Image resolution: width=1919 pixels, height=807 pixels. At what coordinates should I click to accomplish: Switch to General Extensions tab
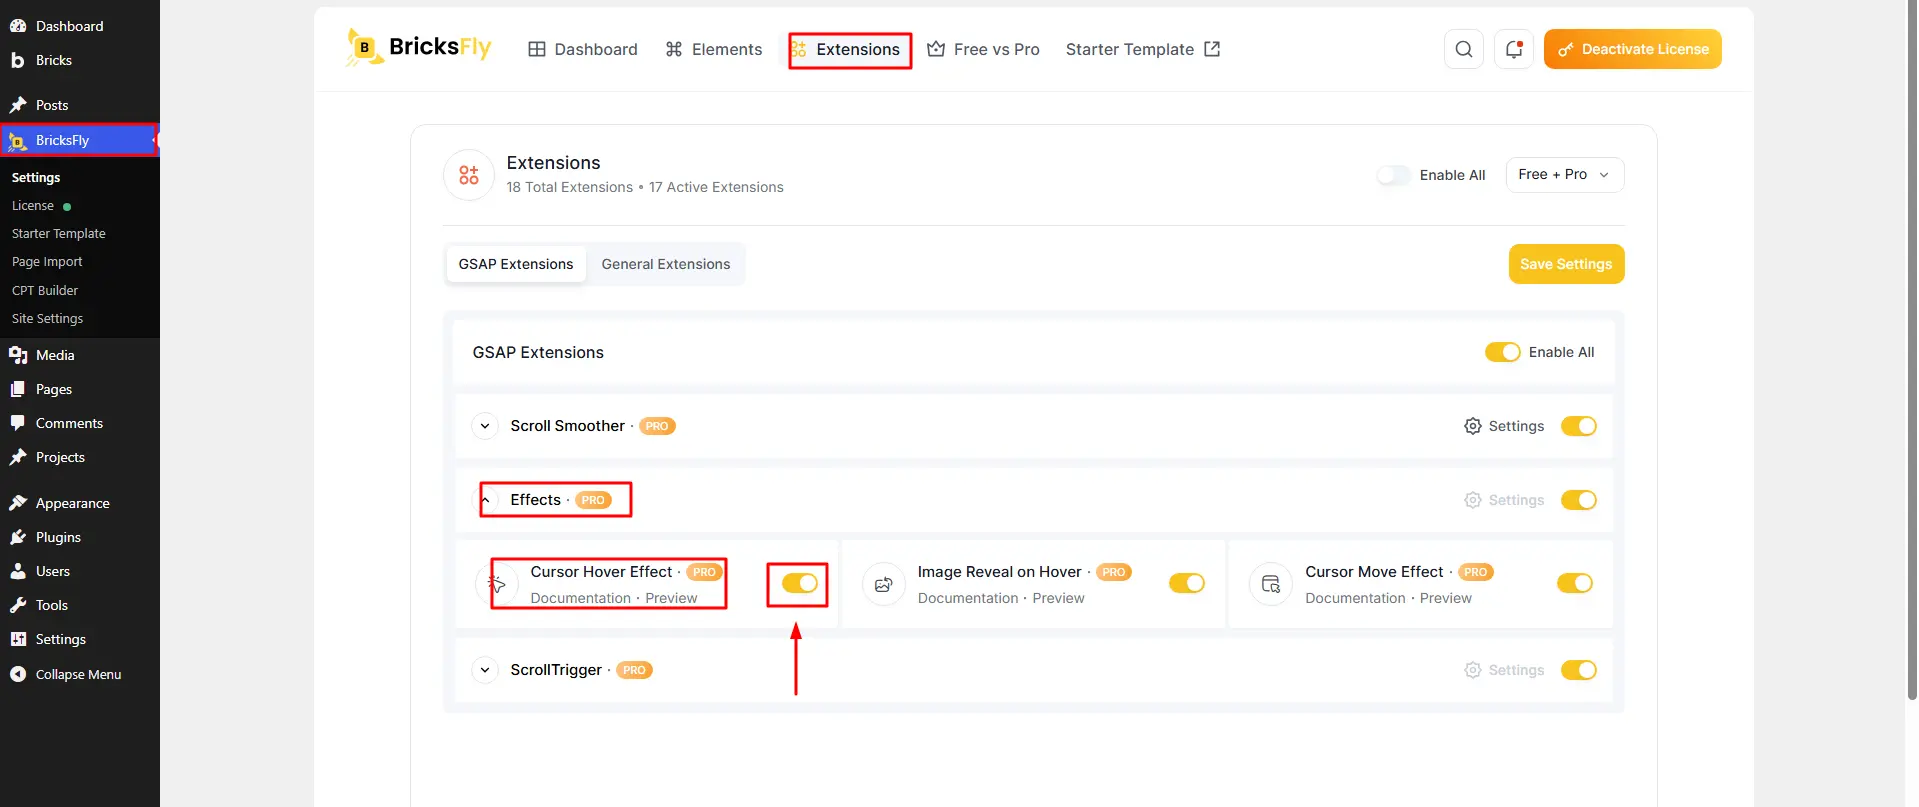(666, 264)
